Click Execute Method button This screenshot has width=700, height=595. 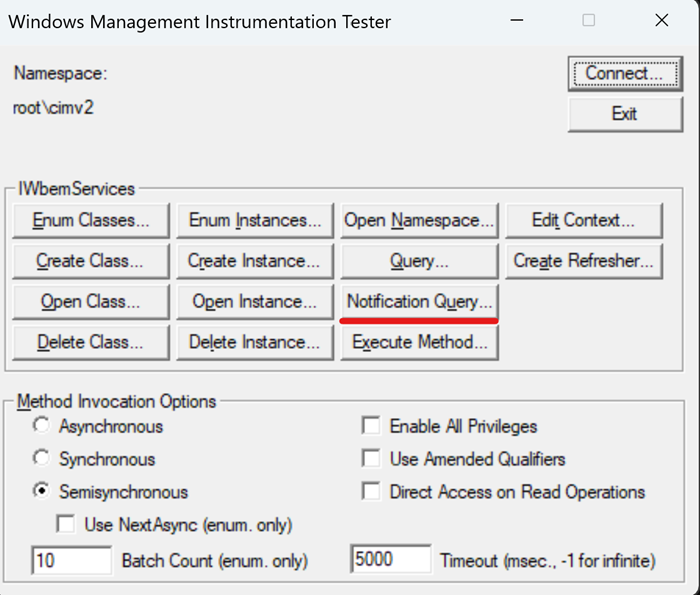click(x=419, y=342)
